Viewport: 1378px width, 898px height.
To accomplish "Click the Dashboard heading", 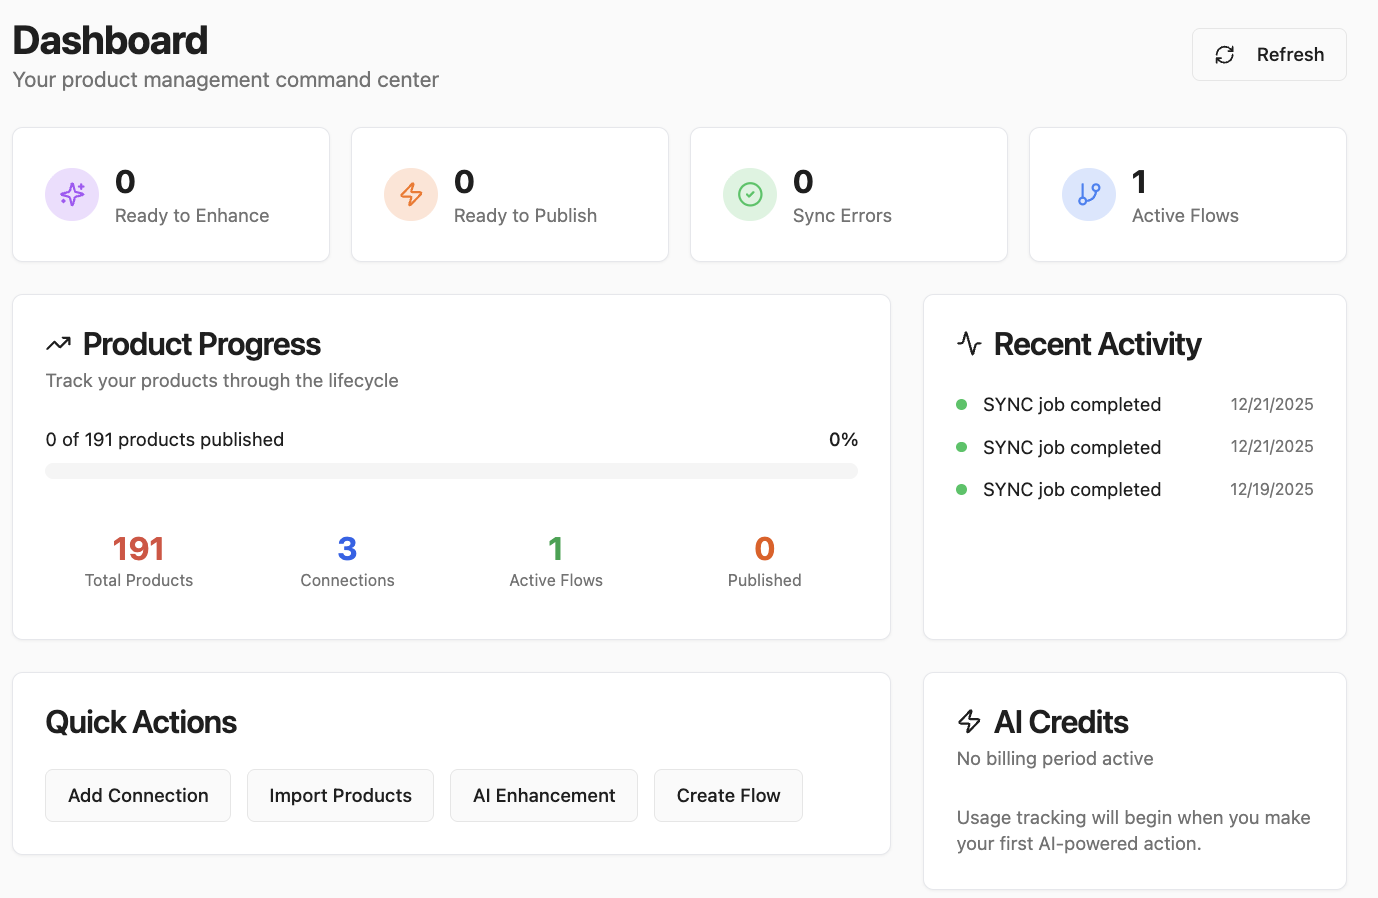I will [109, 40].
